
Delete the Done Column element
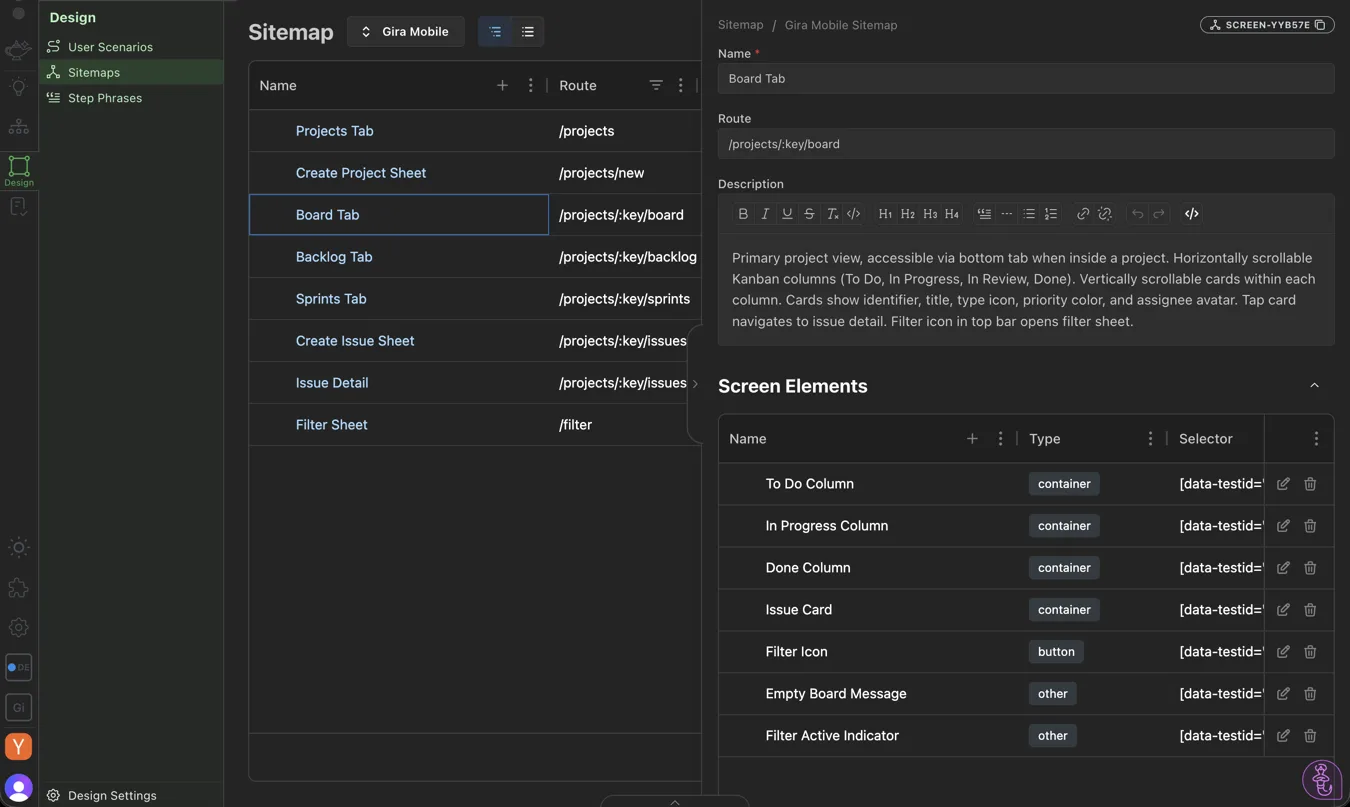point(1310,568)
